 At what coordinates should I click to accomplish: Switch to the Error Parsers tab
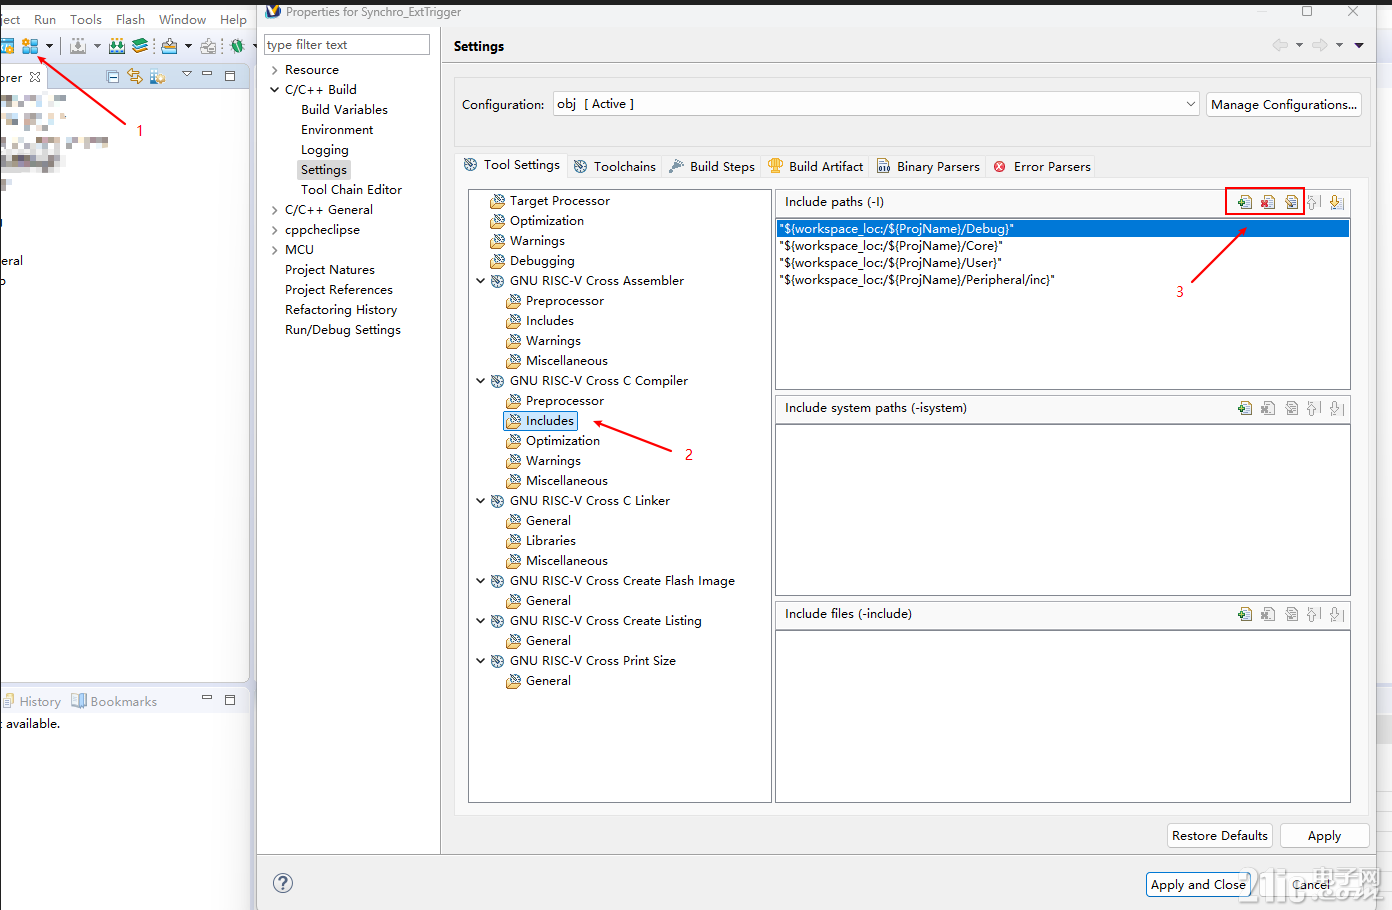pyautogui.click(x=1041, y=166)
